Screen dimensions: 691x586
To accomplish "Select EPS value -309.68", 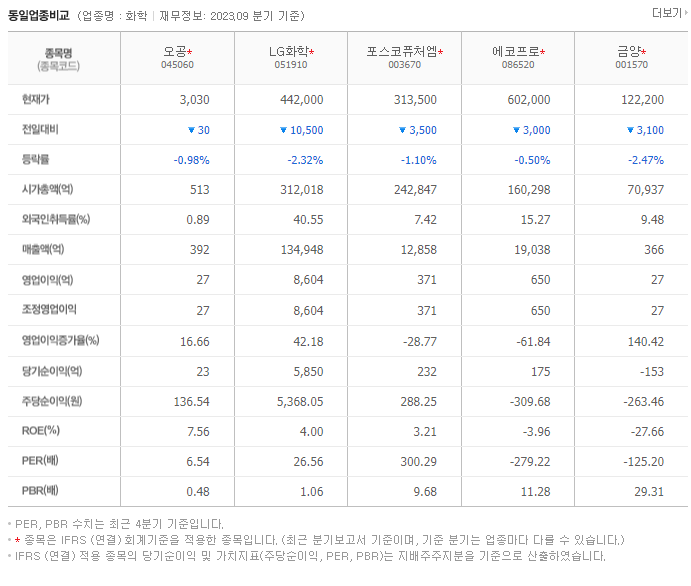I will coord(530,401).
